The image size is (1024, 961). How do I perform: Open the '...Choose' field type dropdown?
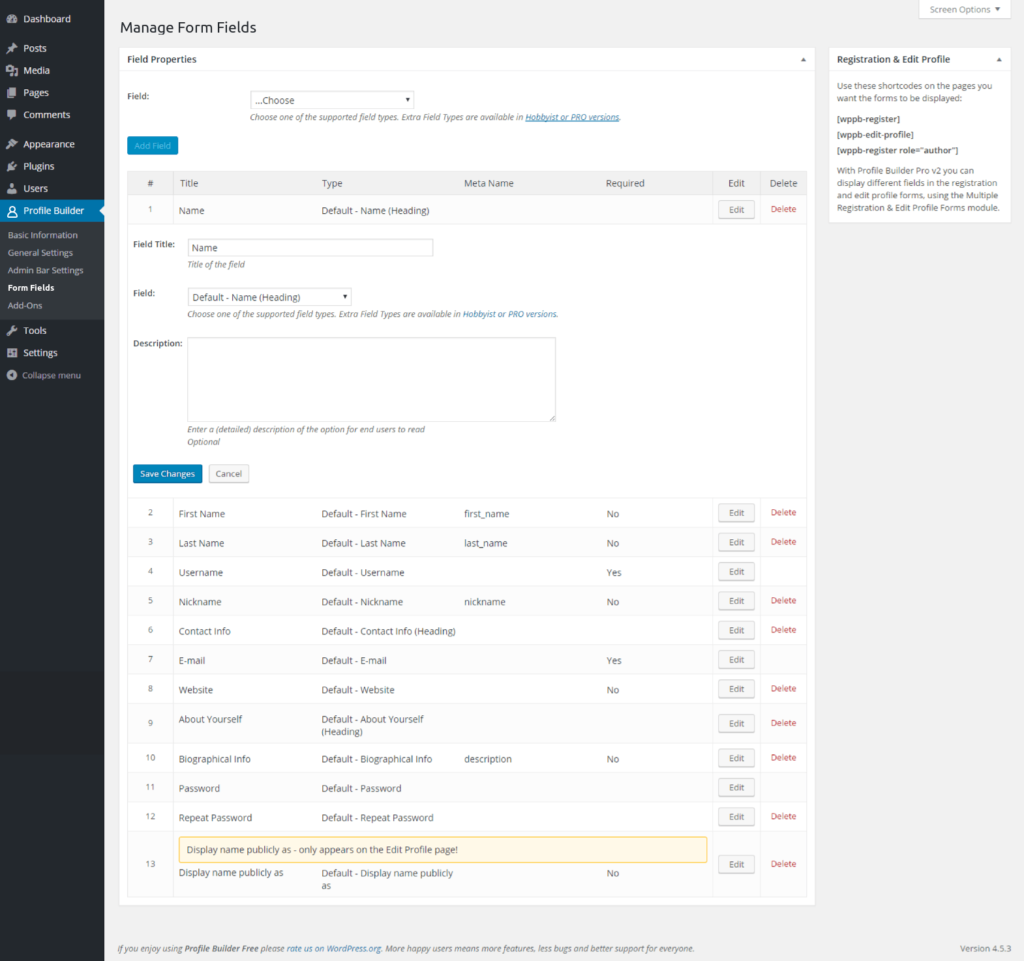332,100
